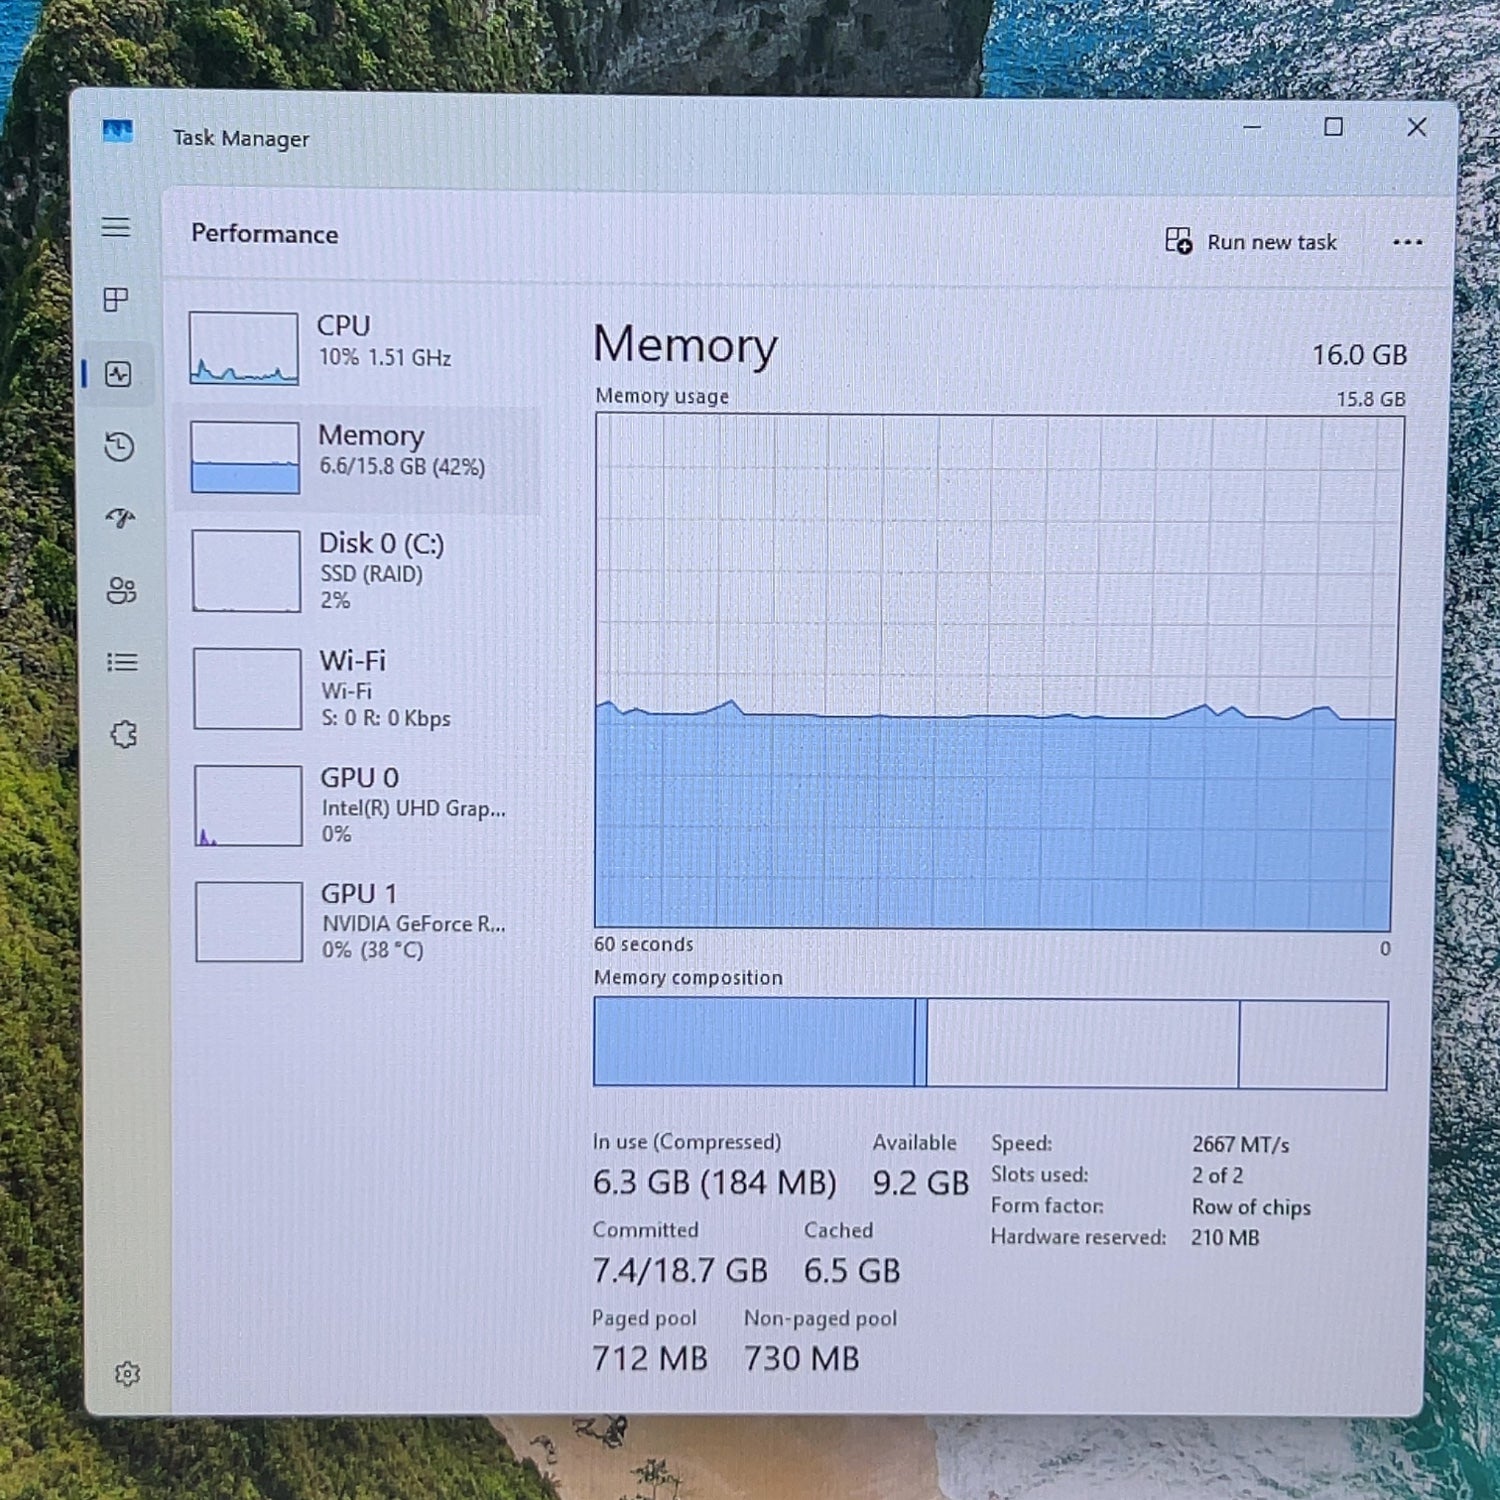
Task: Click the in-use segment of memory composition bar
Action: tap(754, 1042)
